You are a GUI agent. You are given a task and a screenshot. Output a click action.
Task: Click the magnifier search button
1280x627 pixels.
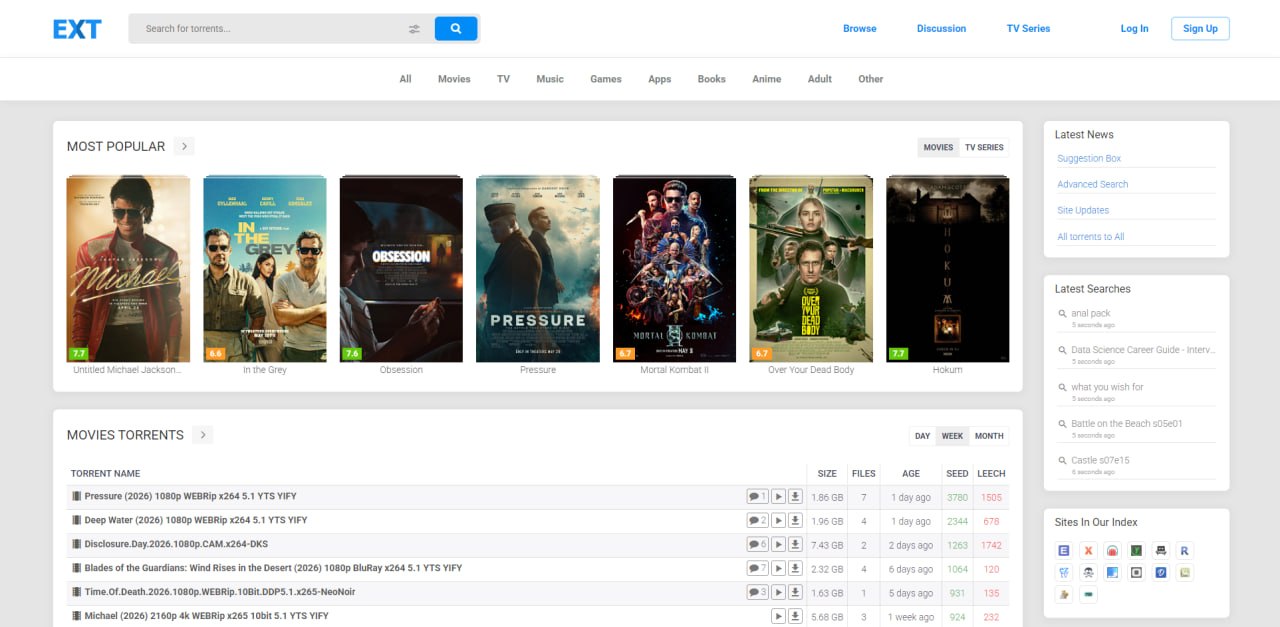click(x=456, y=29)
